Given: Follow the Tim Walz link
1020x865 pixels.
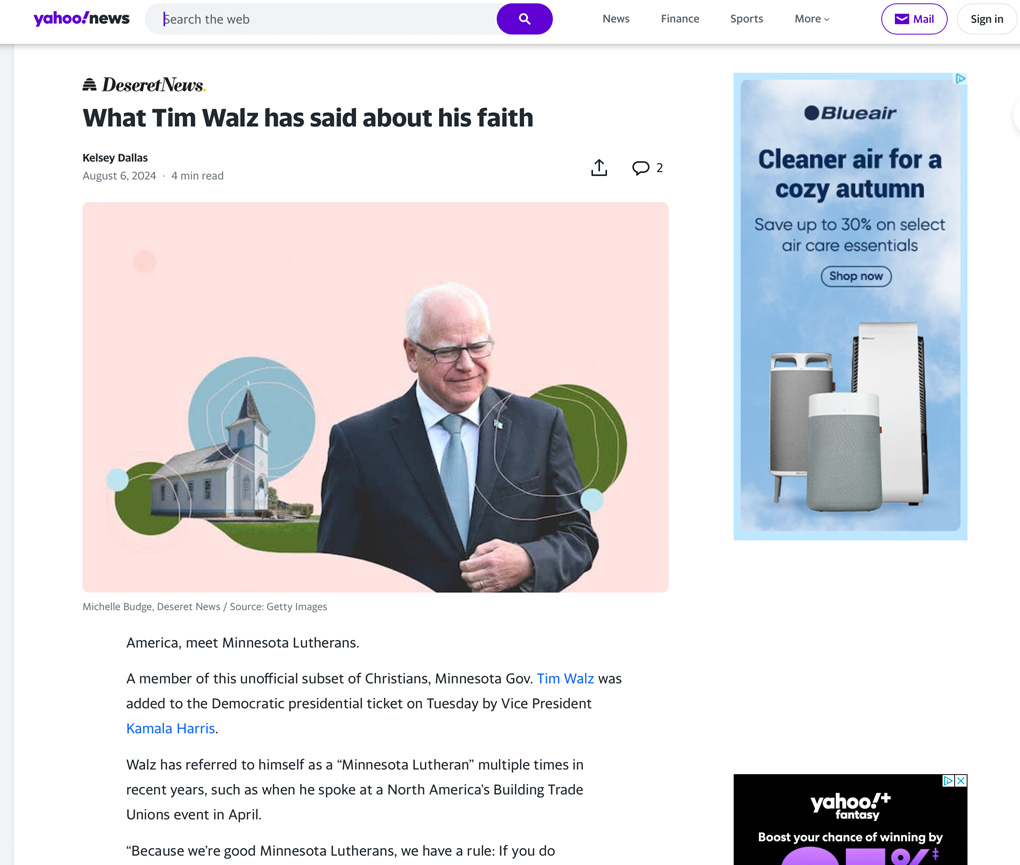Looking at the screenshot, I should click(565, 678).
